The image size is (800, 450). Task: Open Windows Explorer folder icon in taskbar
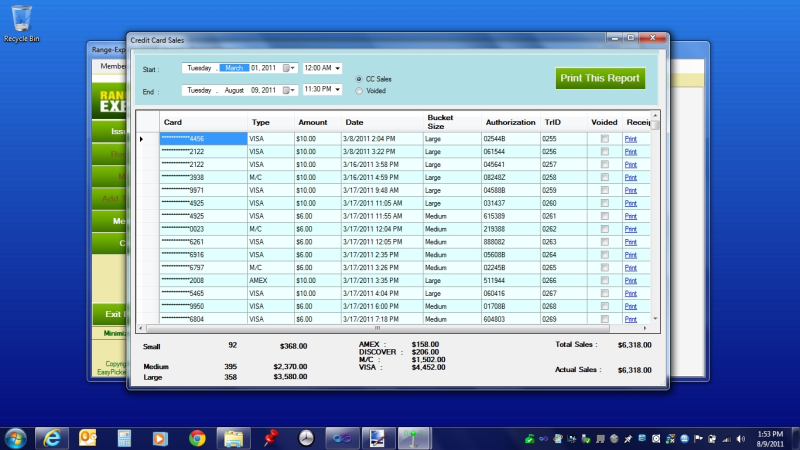[x=233, y=437]
